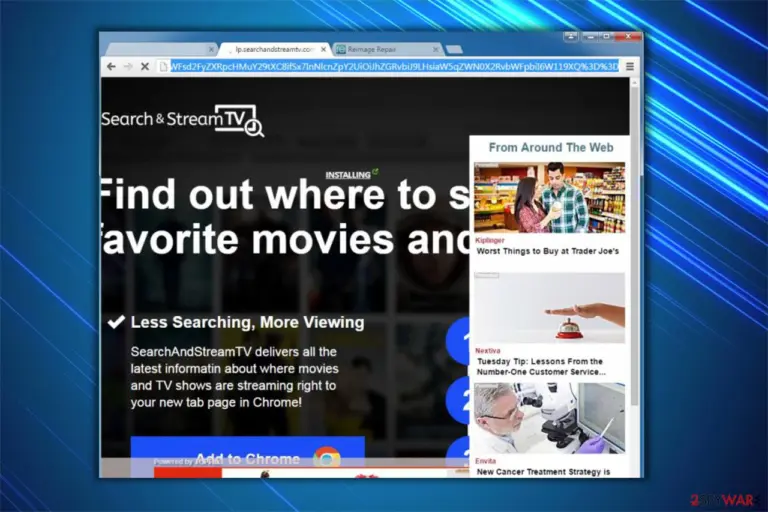Open the Chrome hamburger menu
This screenshot has width=768, height=512.
click(630, 66)
